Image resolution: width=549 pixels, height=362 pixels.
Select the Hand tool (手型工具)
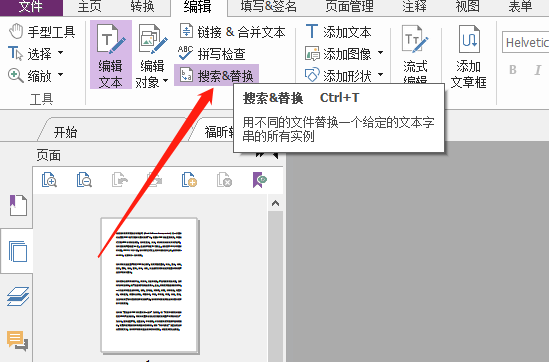(42, 32)
